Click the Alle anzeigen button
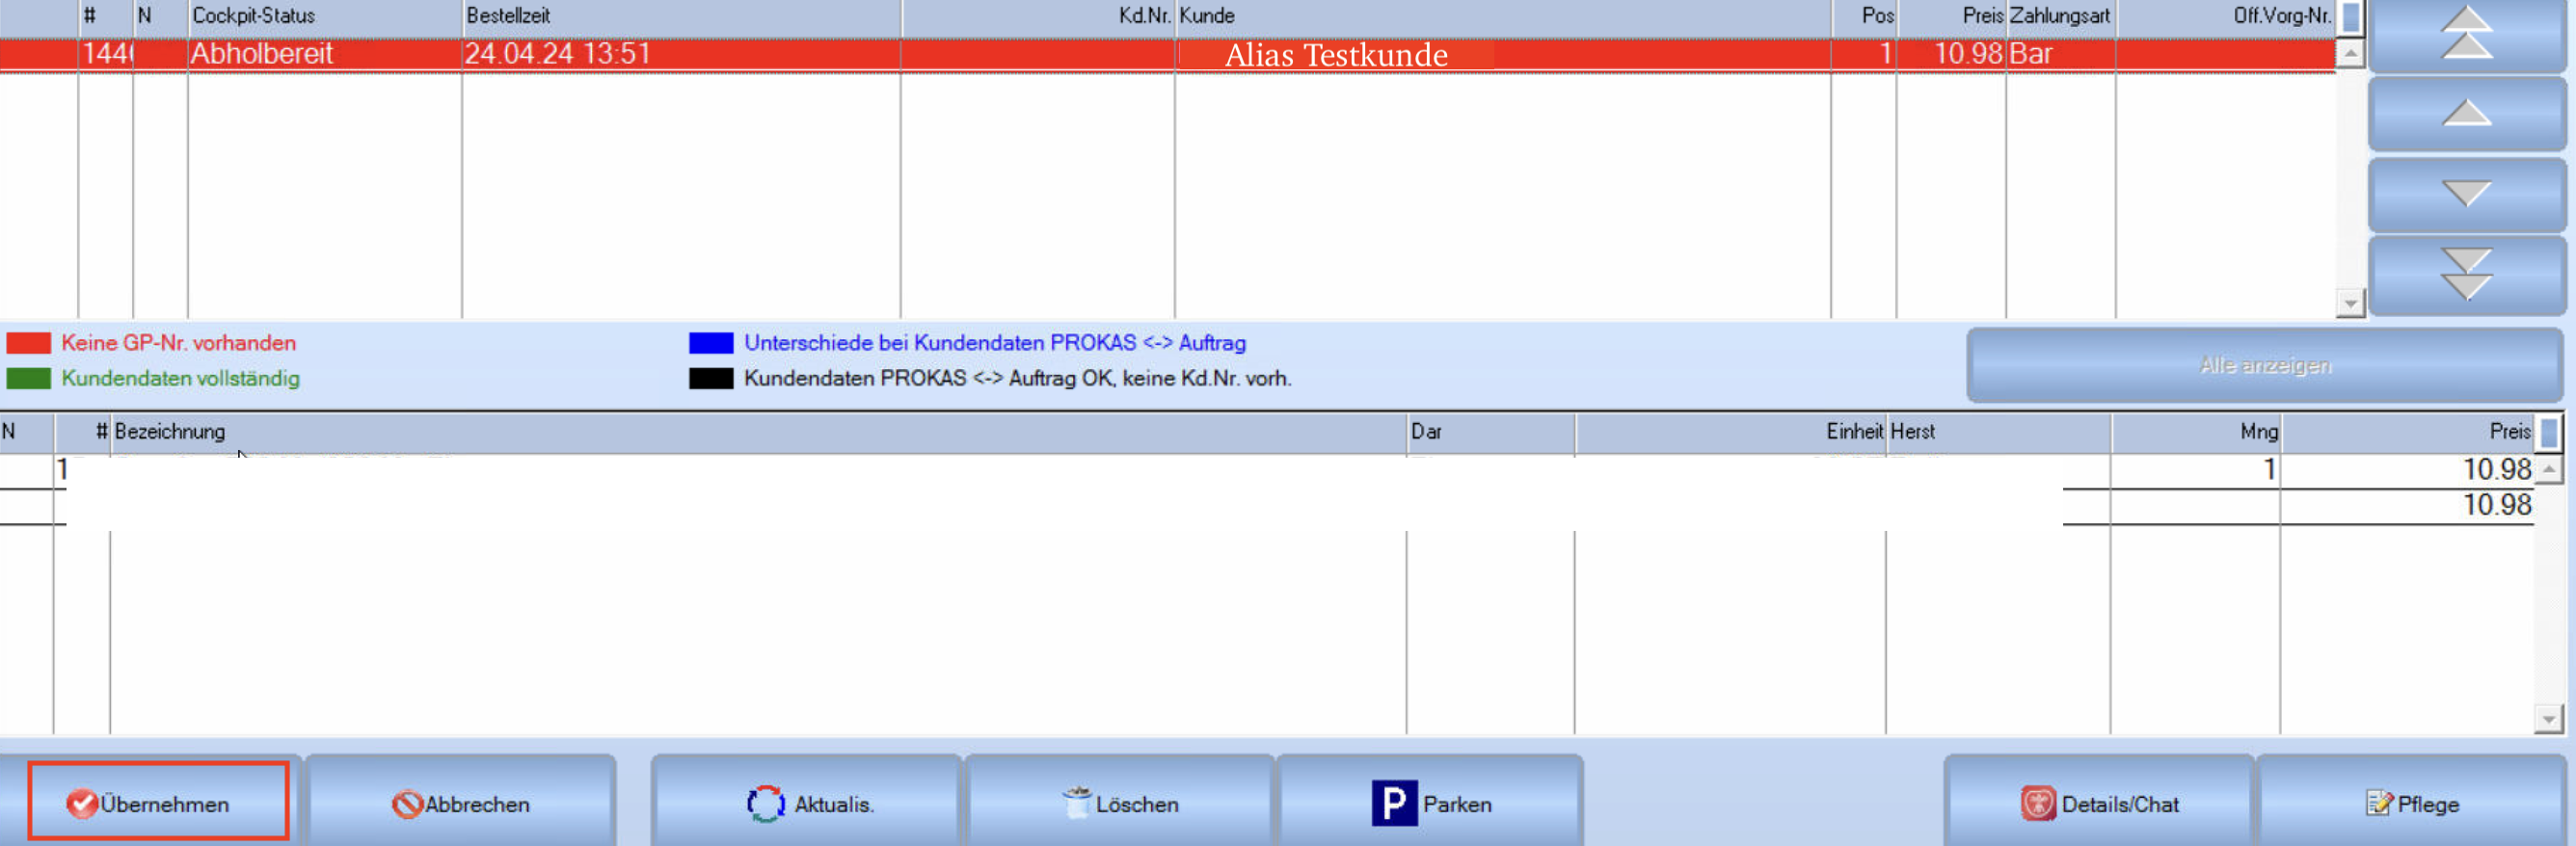The width and height of the screenshot is (2576, 846). coord(2264,365)
